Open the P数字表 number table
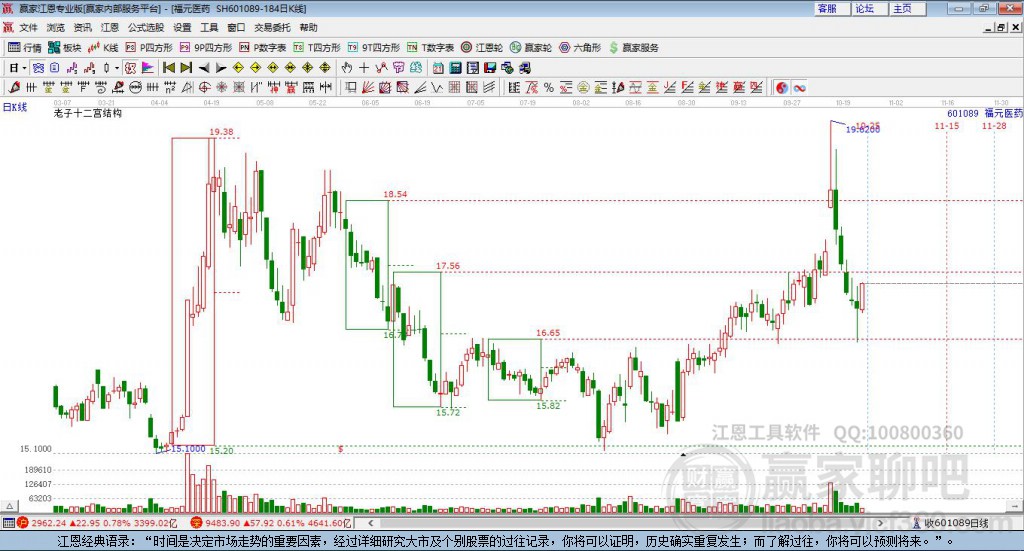 pos(263,48)
